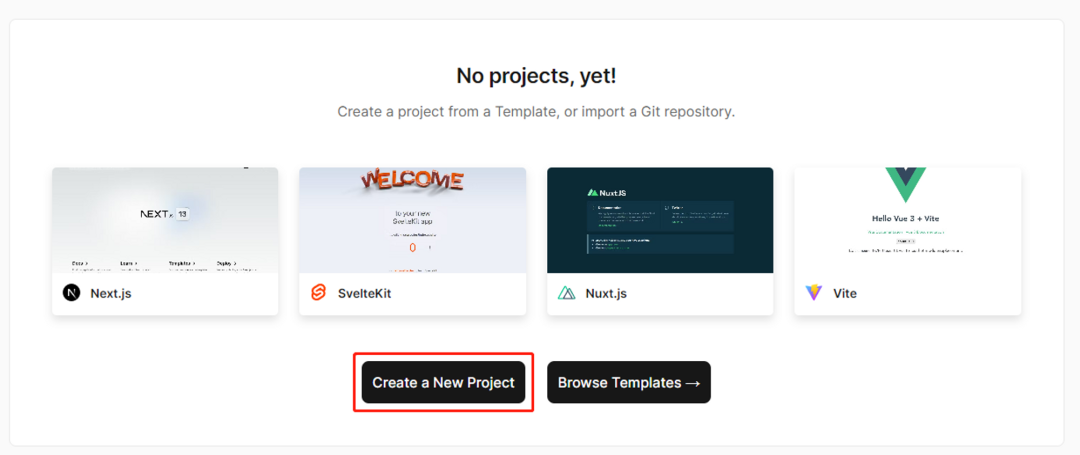This screenshot has width=1080, height=455.
Task: Select the Vite template name
Action: [845, 294]
